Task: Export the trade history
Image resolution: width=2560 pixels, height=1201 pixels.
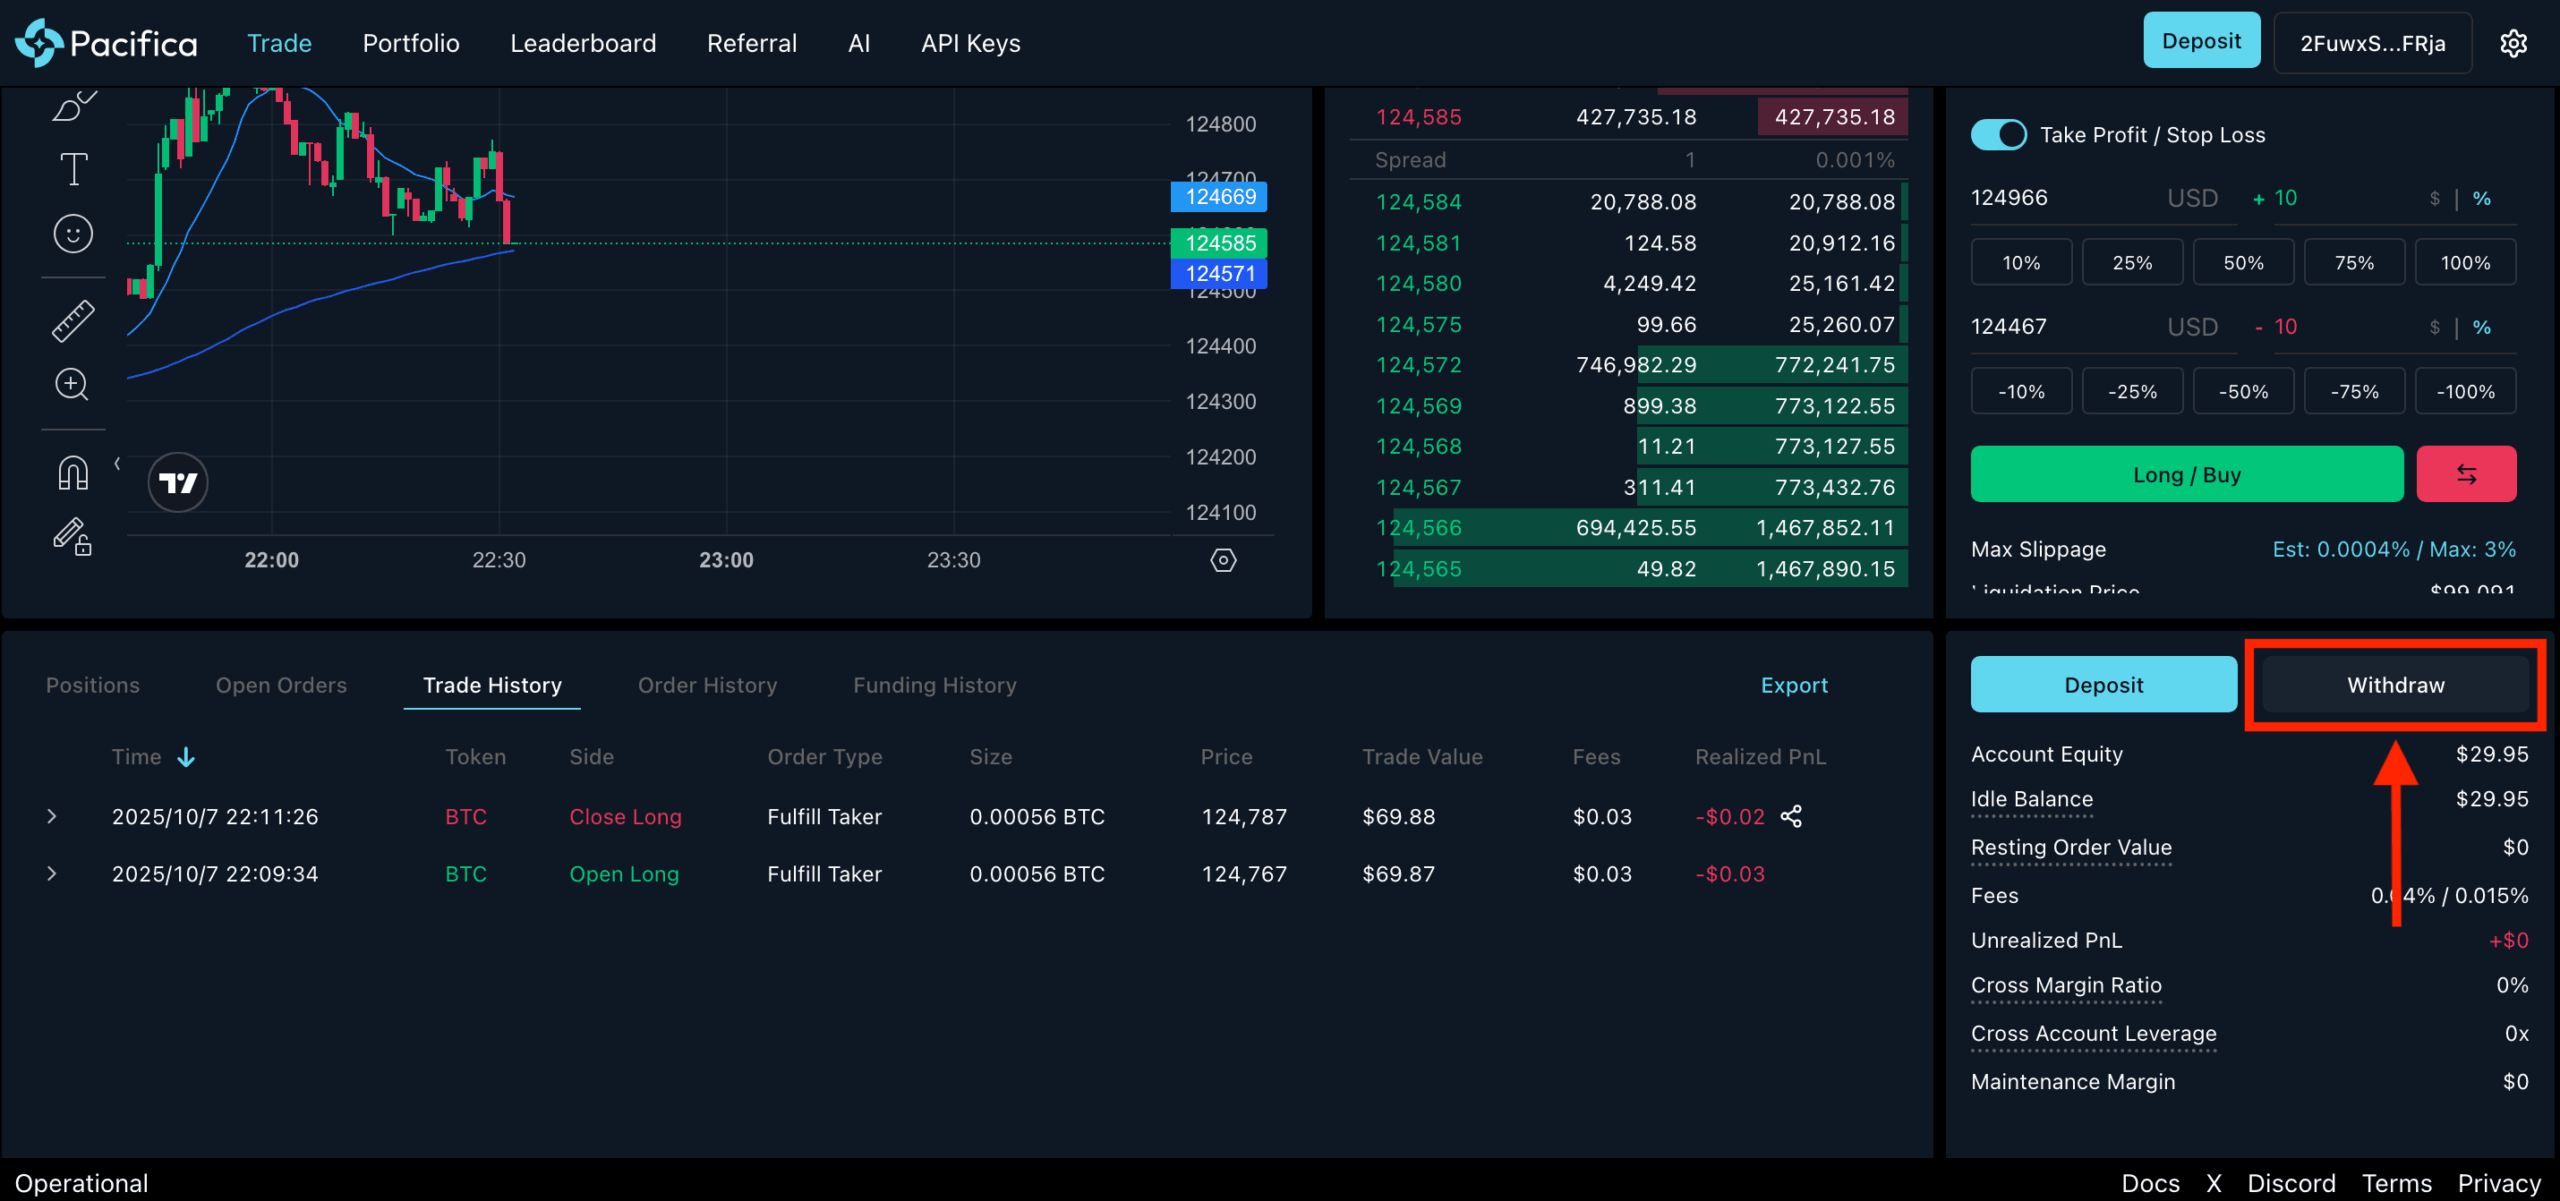Action: click(1794, 685)
